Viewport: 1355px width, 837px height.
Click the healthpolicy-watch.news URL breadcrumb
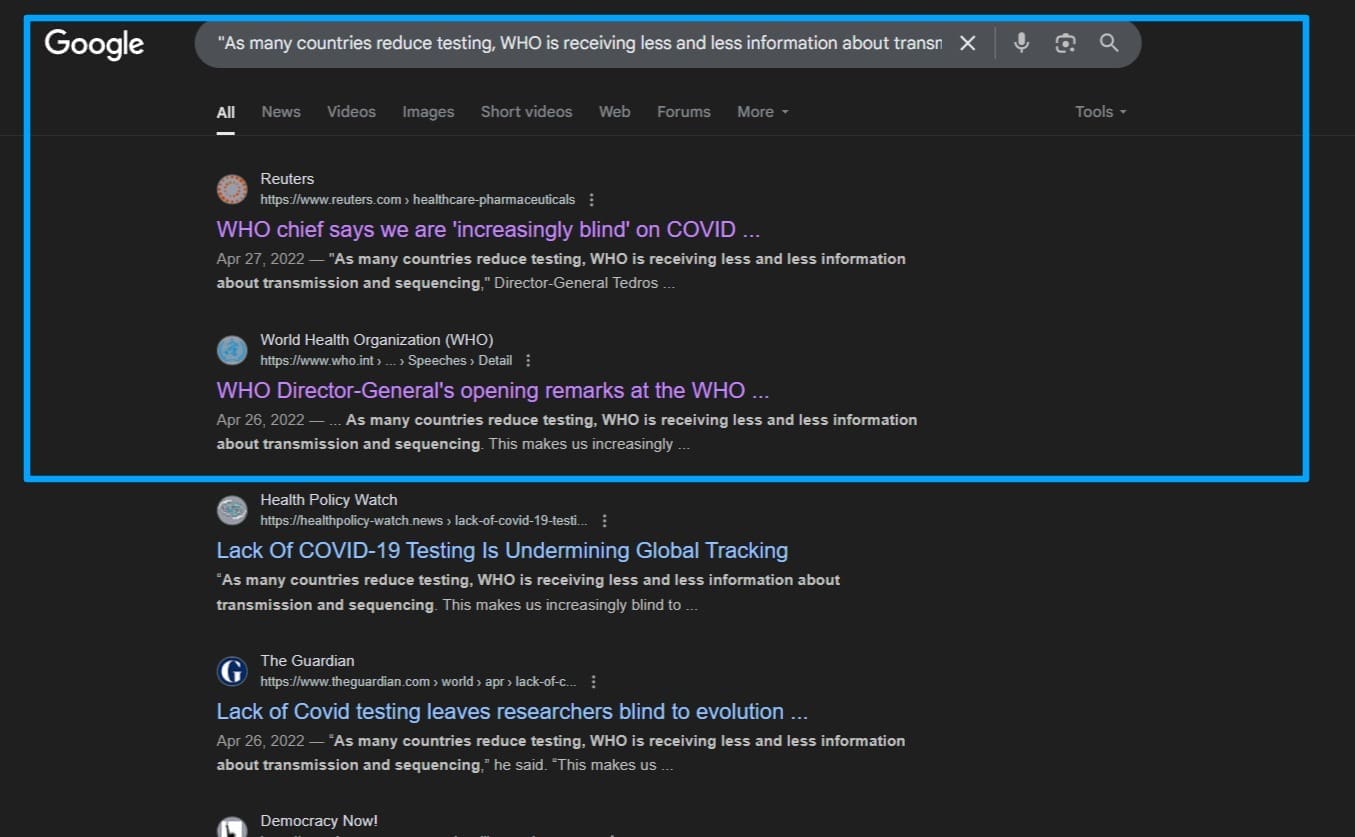tap(424, 521)
